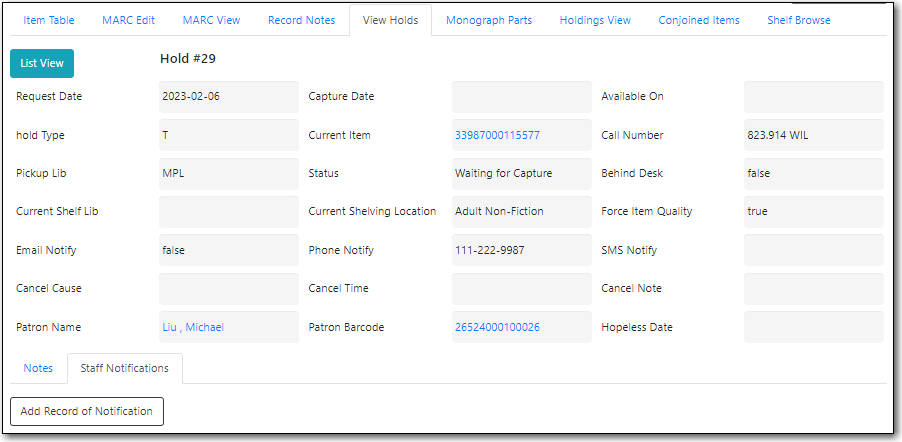Click the Patron Name label
902x442 pixels.
click(x=48, y=327)
